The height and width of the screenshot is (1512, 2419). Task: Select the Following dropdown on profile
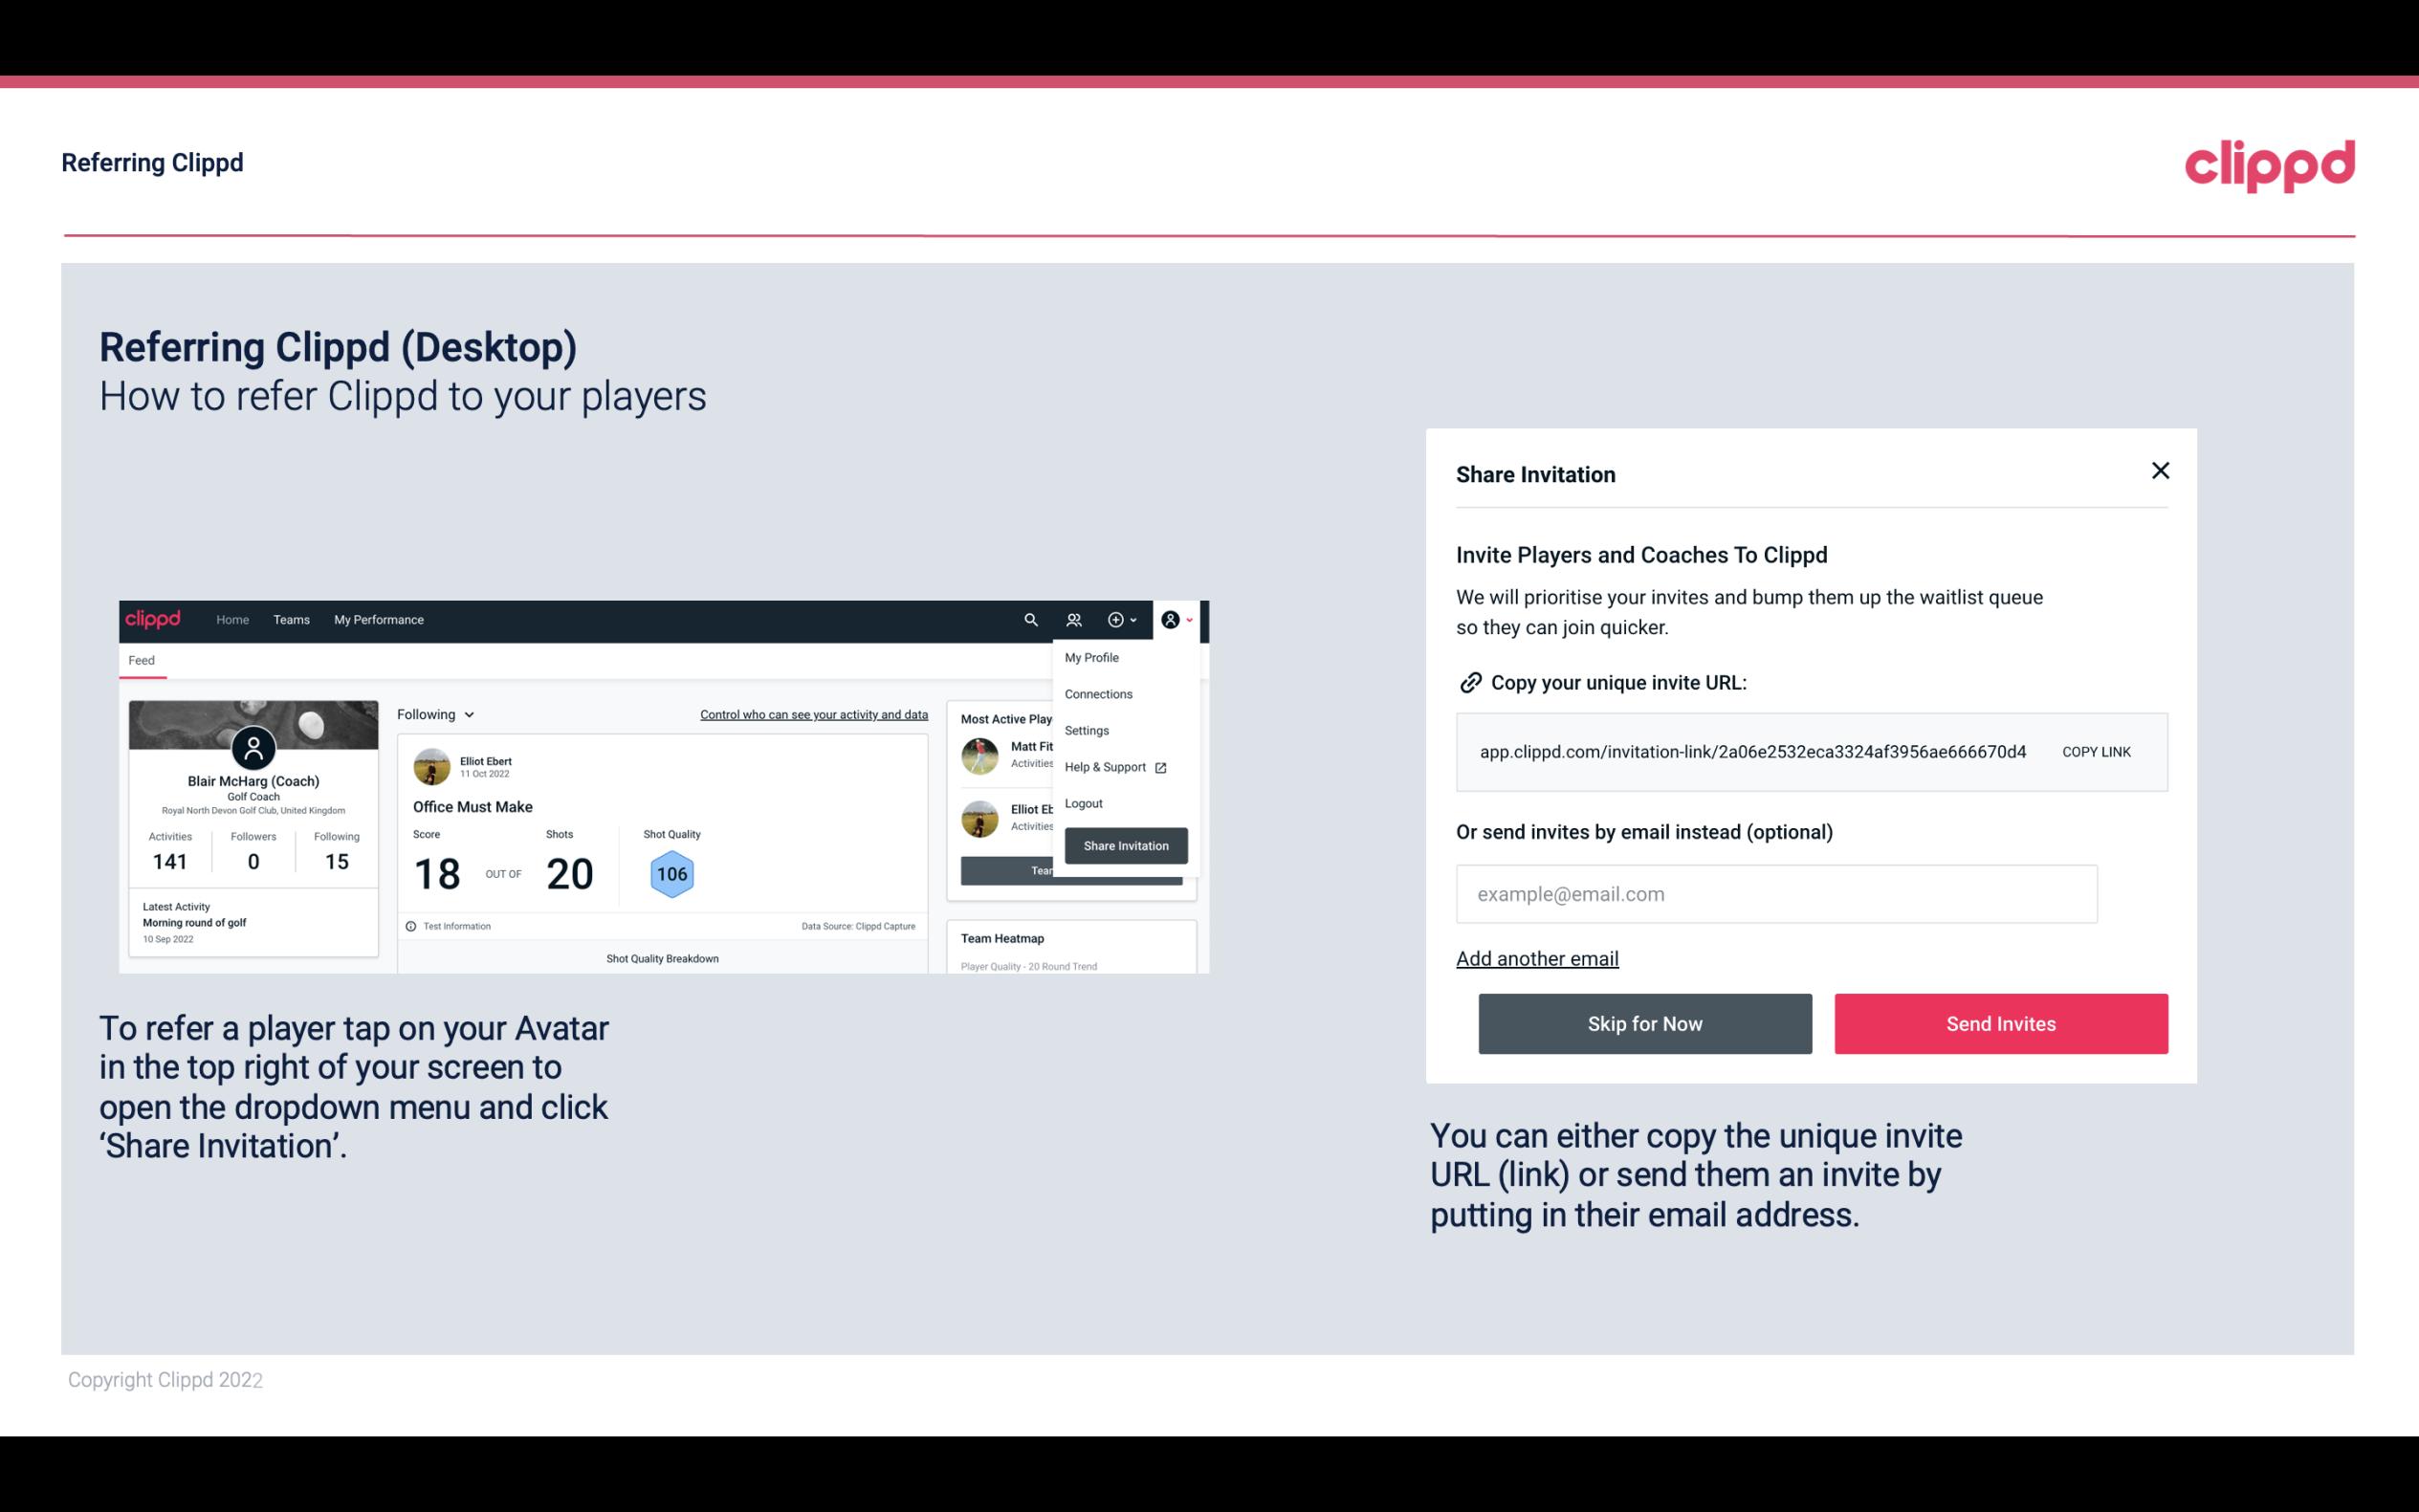432,714
